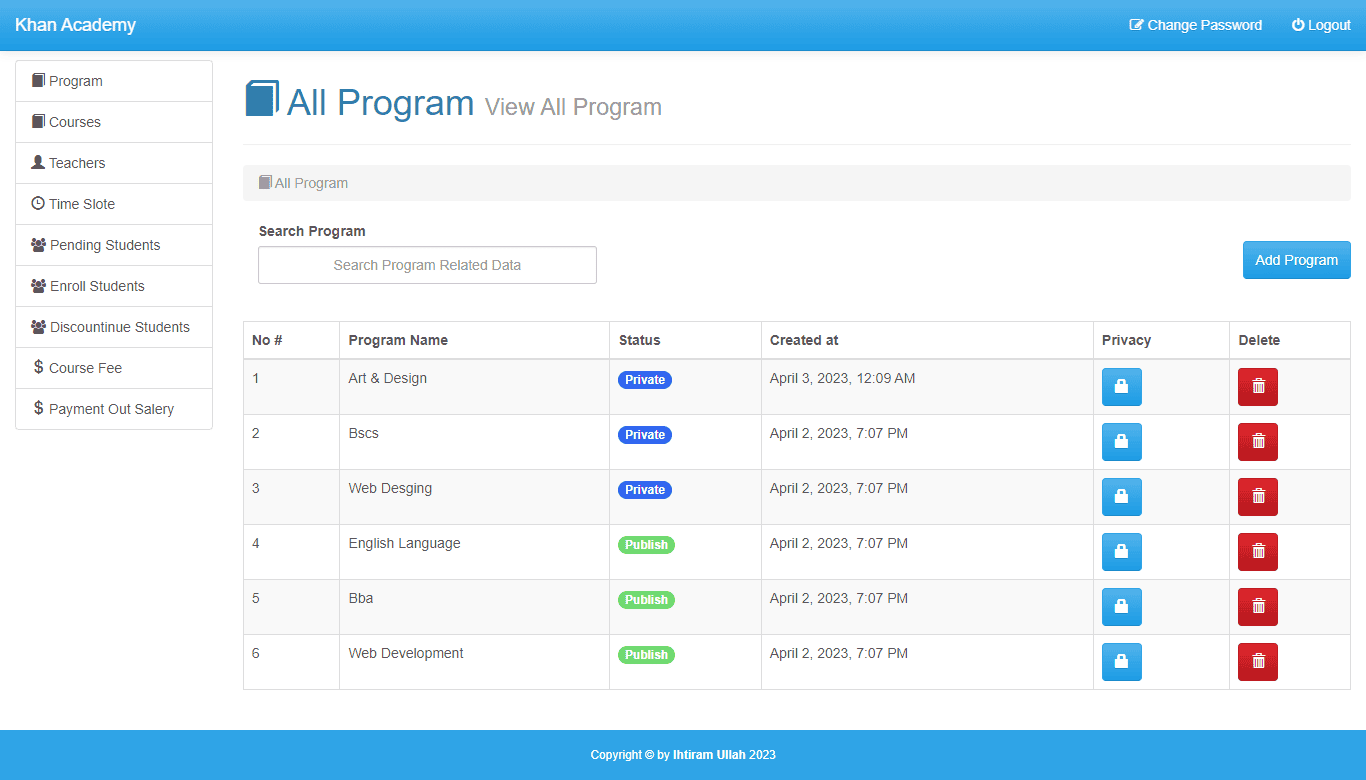This screenshot has width=1366, height=780.
Task: Click the Logout link
Action: point(1321,25)
